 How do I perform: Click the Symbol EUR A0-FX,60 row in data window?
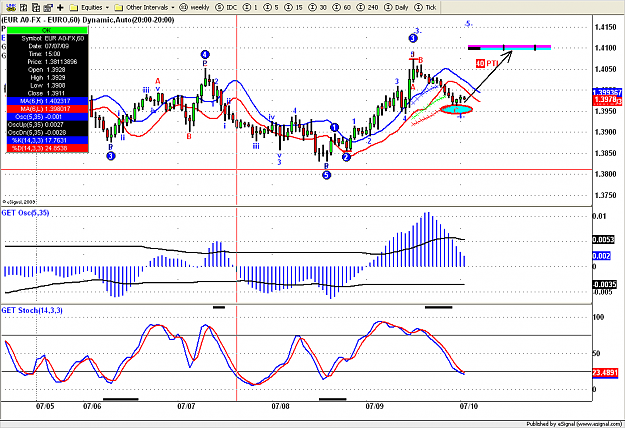pos(47,38)
